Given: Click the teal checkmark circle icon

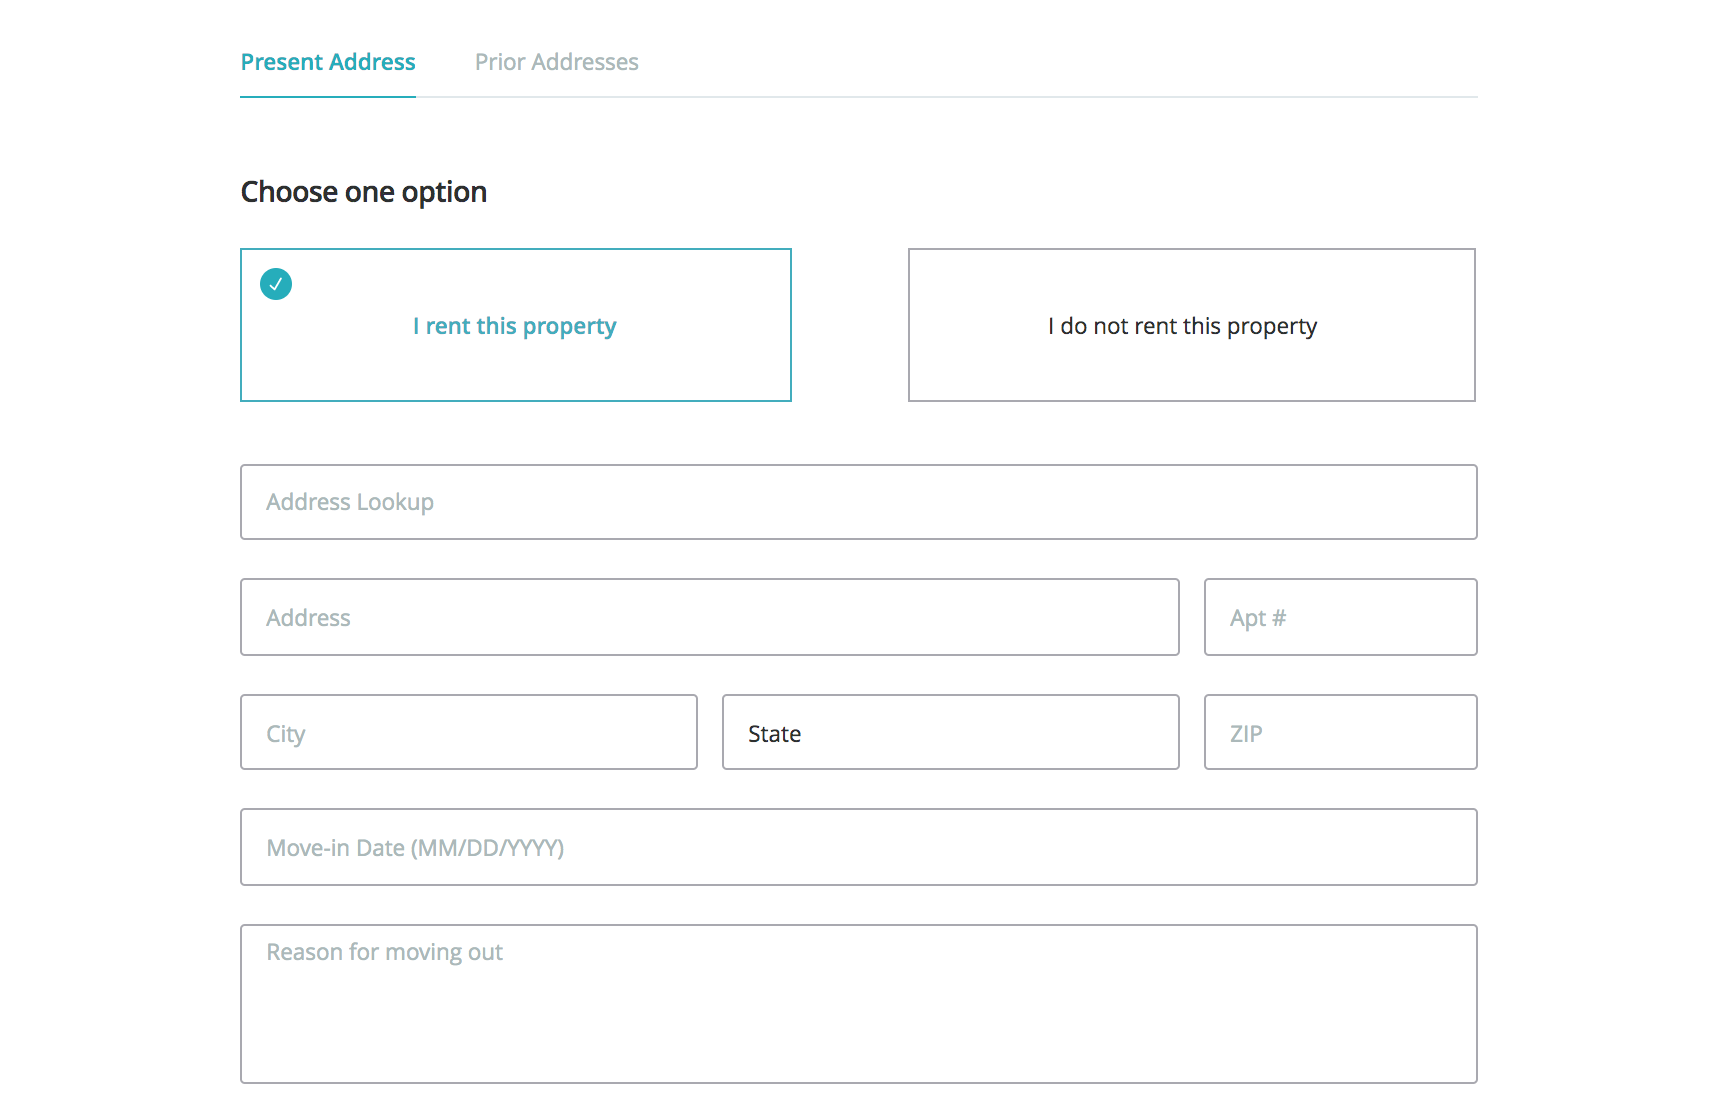Looking at the screenshot, I should tap(276, 284).
